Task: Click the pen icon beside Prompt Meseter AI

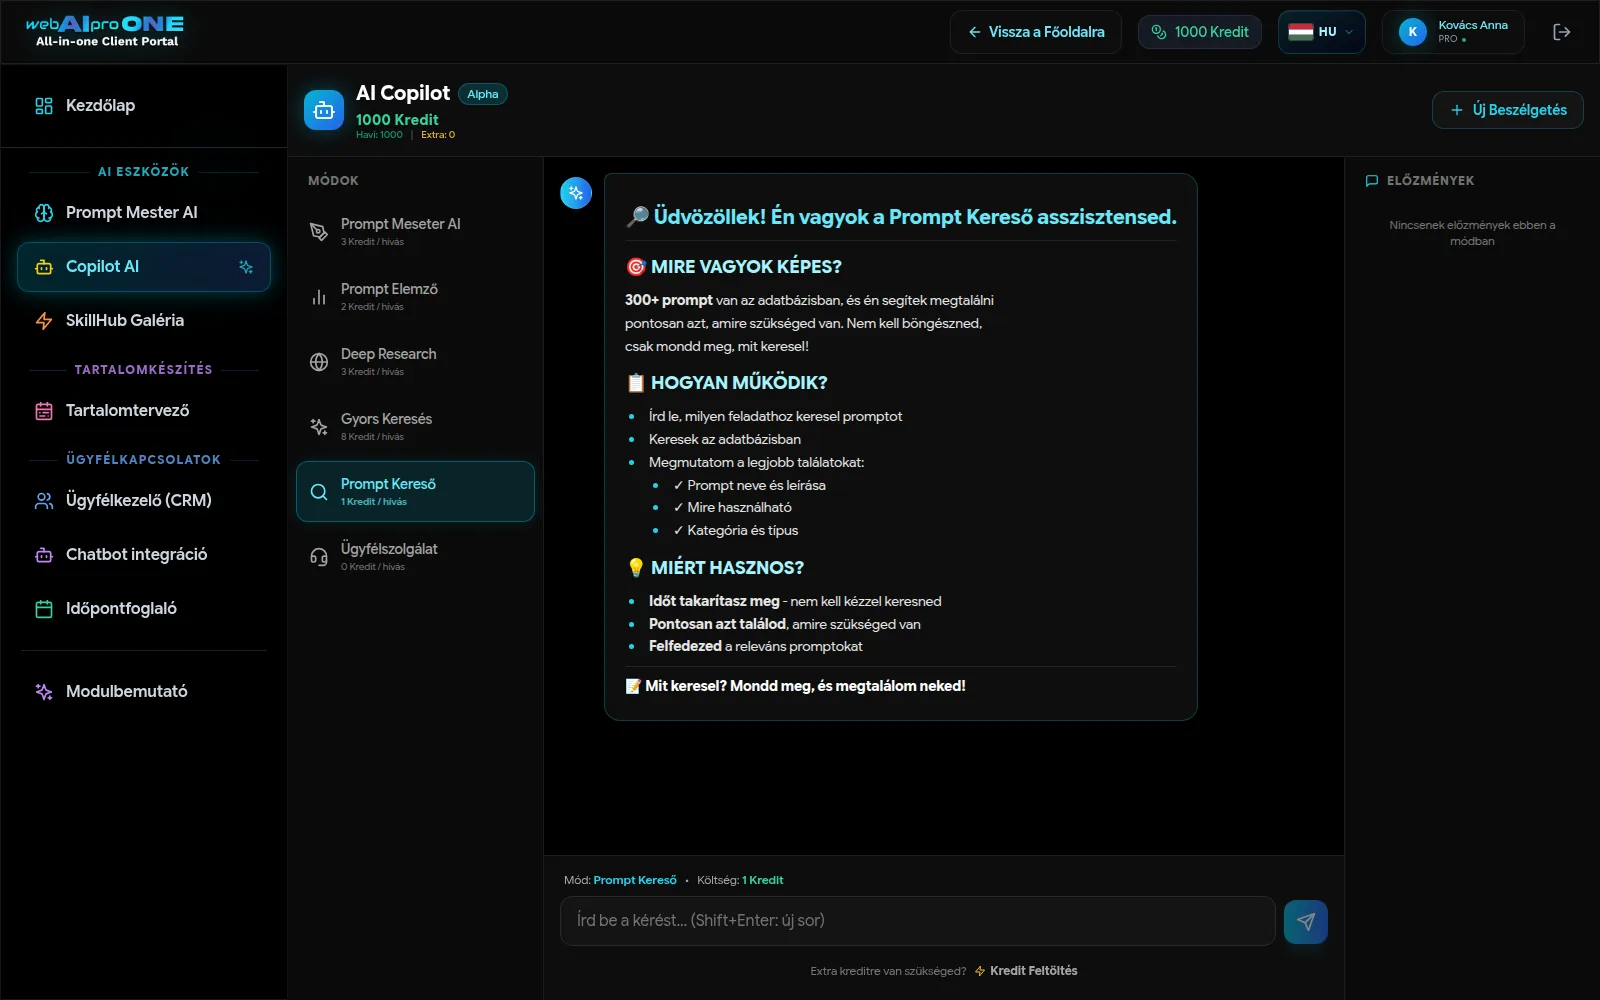Action: coord(319,232)
